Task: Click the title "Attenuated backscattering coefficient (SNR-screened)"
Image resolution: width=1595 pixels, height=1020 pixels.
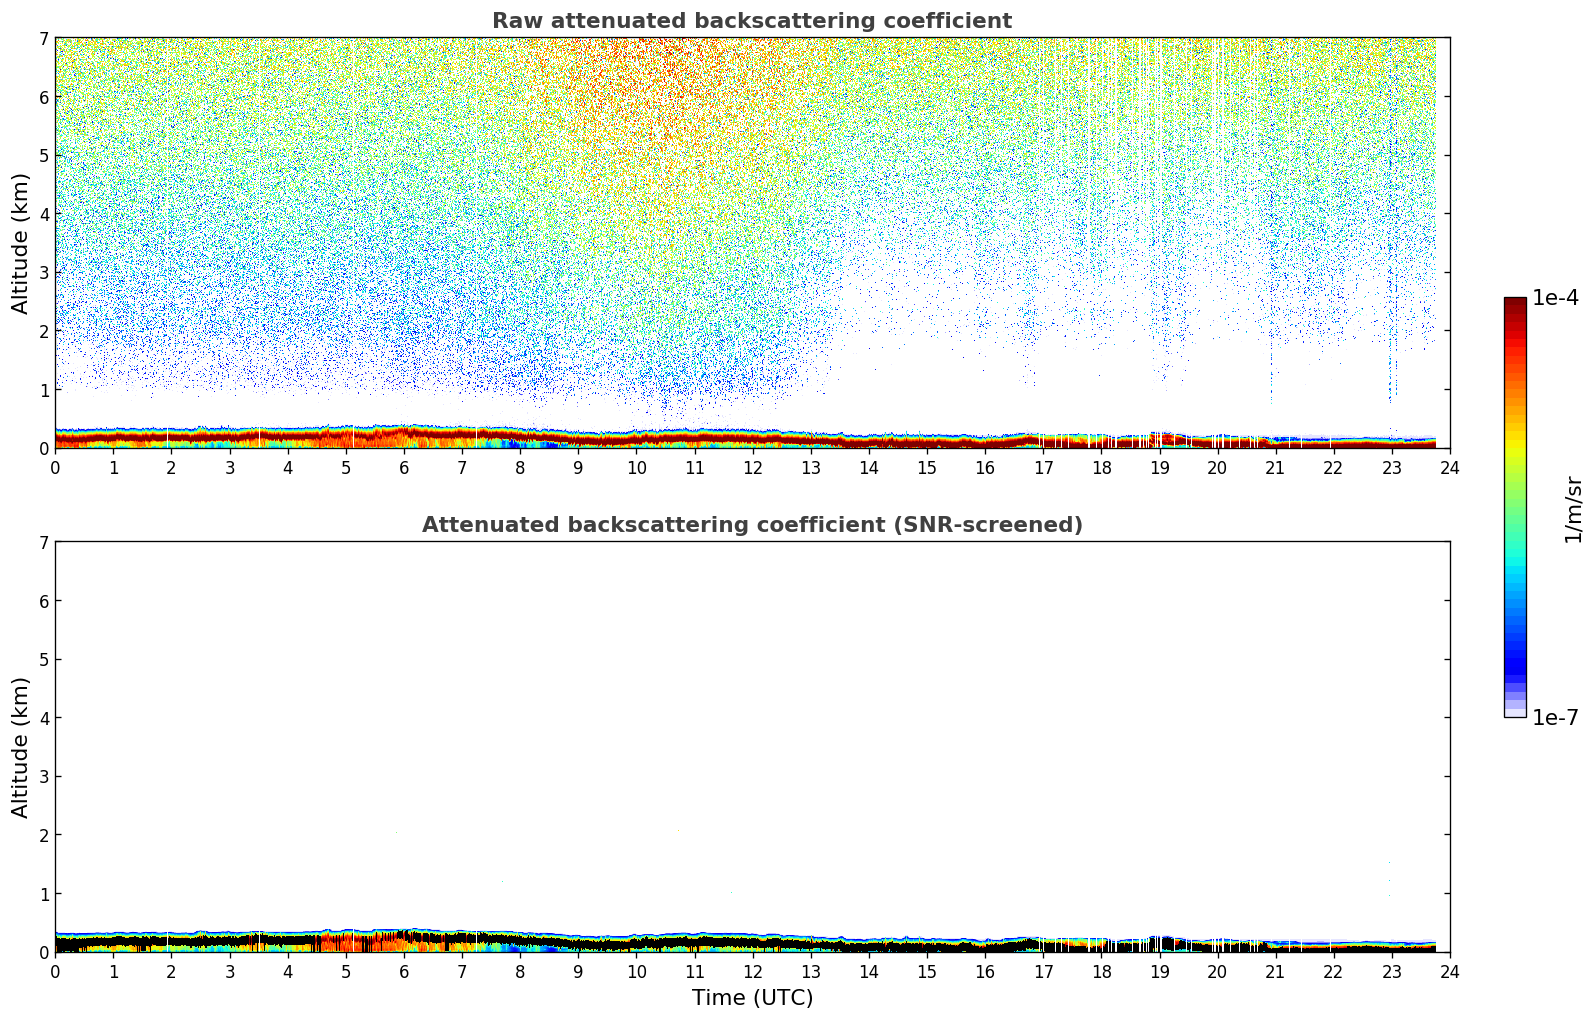Action: [752, 525]
